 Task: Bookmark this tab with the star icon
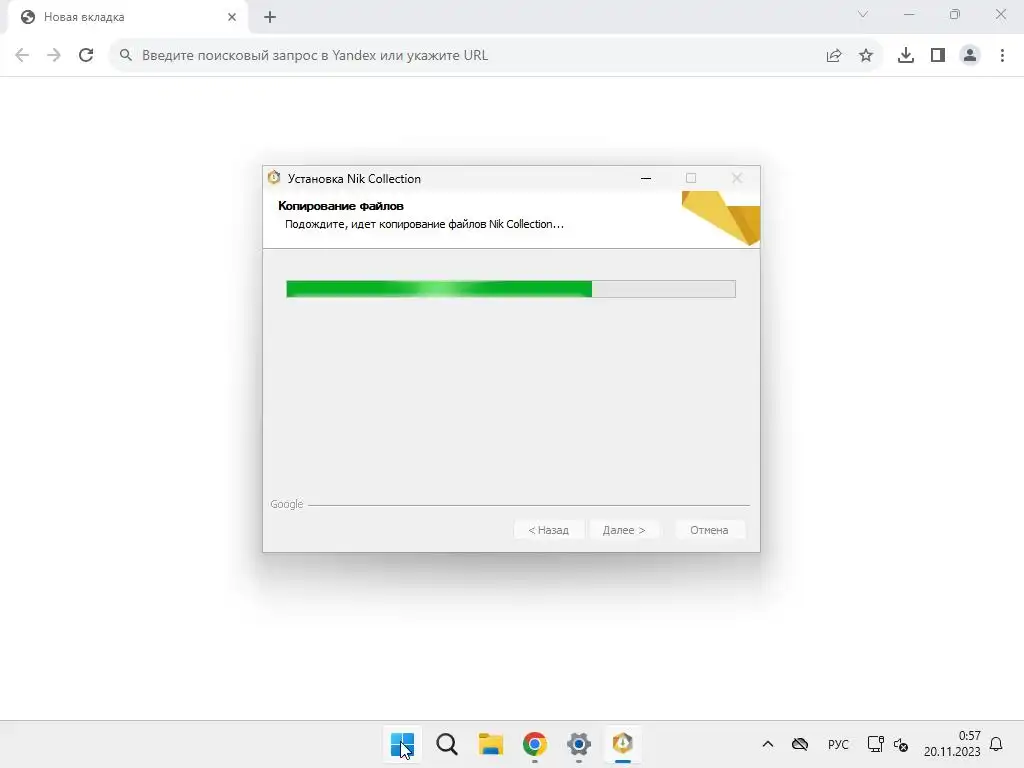(x=866, y=56)
